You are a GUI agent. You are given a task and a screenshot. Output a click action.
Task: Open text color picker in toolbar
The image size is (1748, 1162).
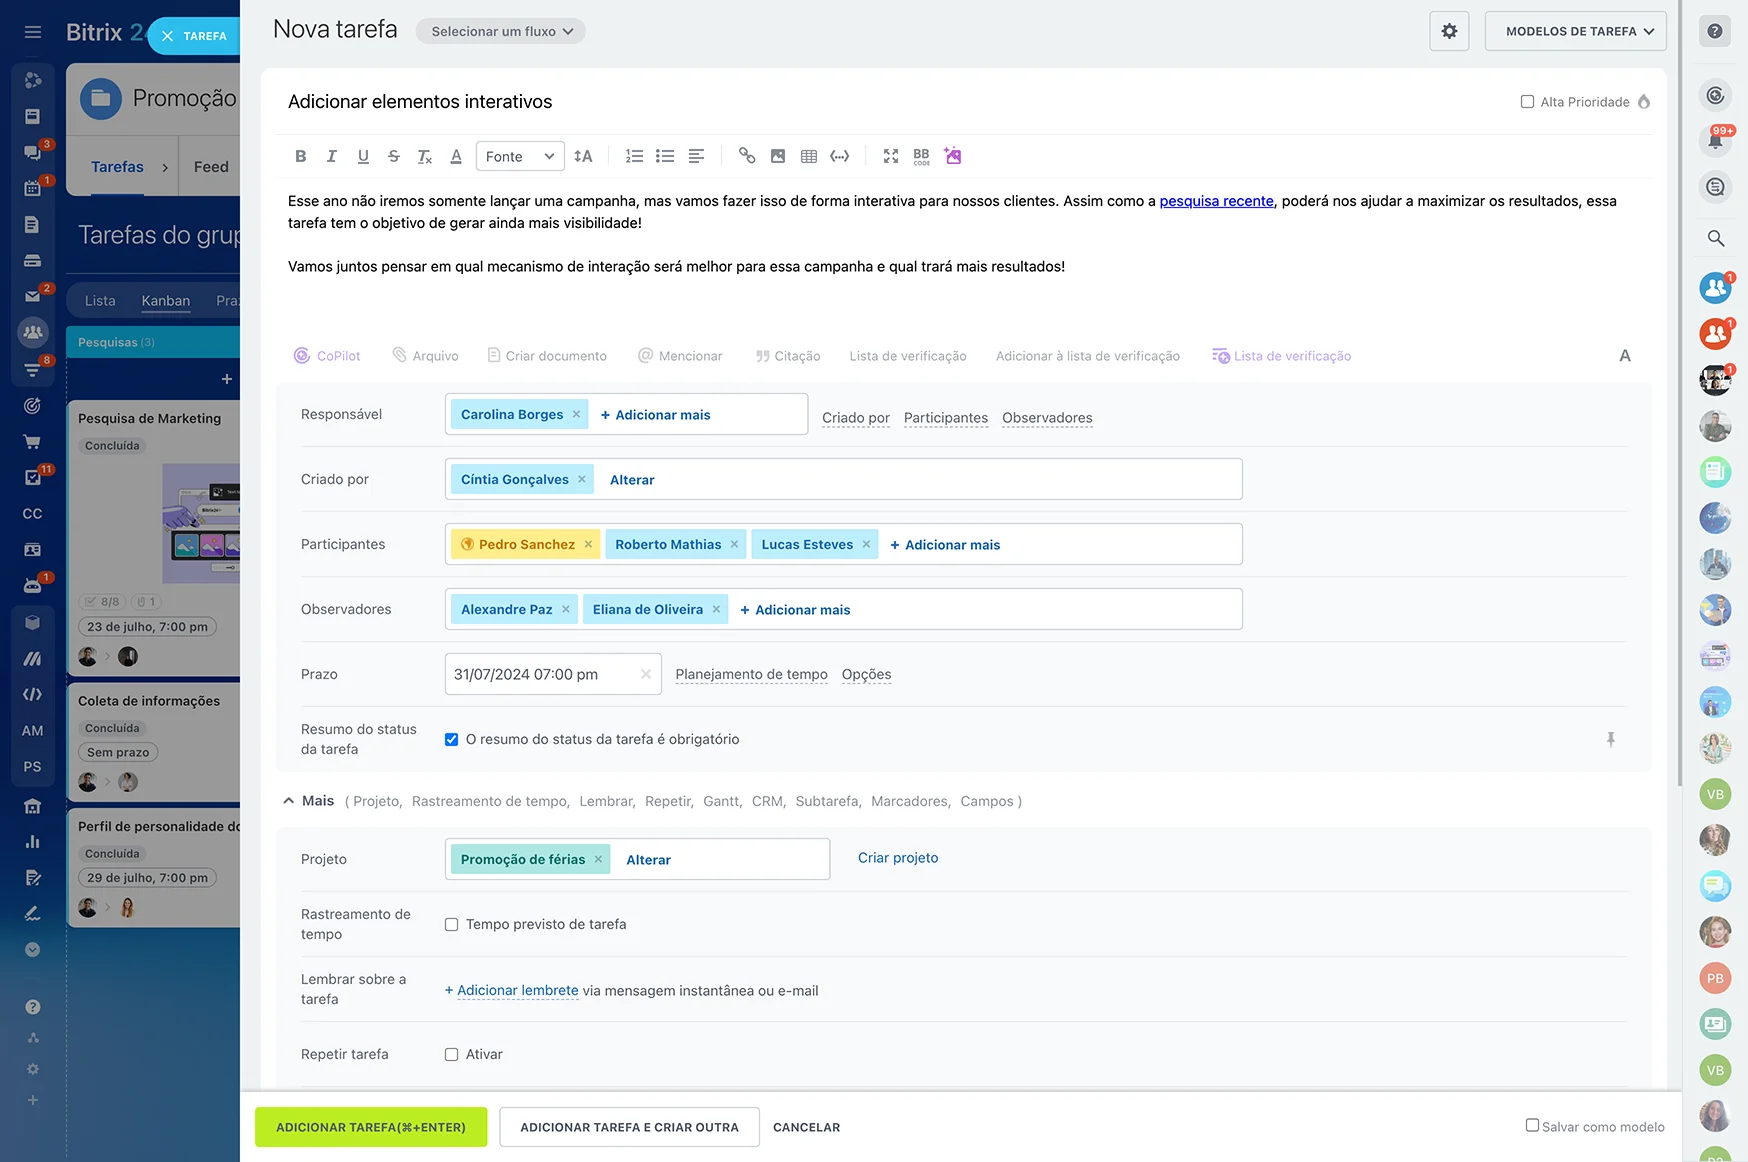click(456, 156)
